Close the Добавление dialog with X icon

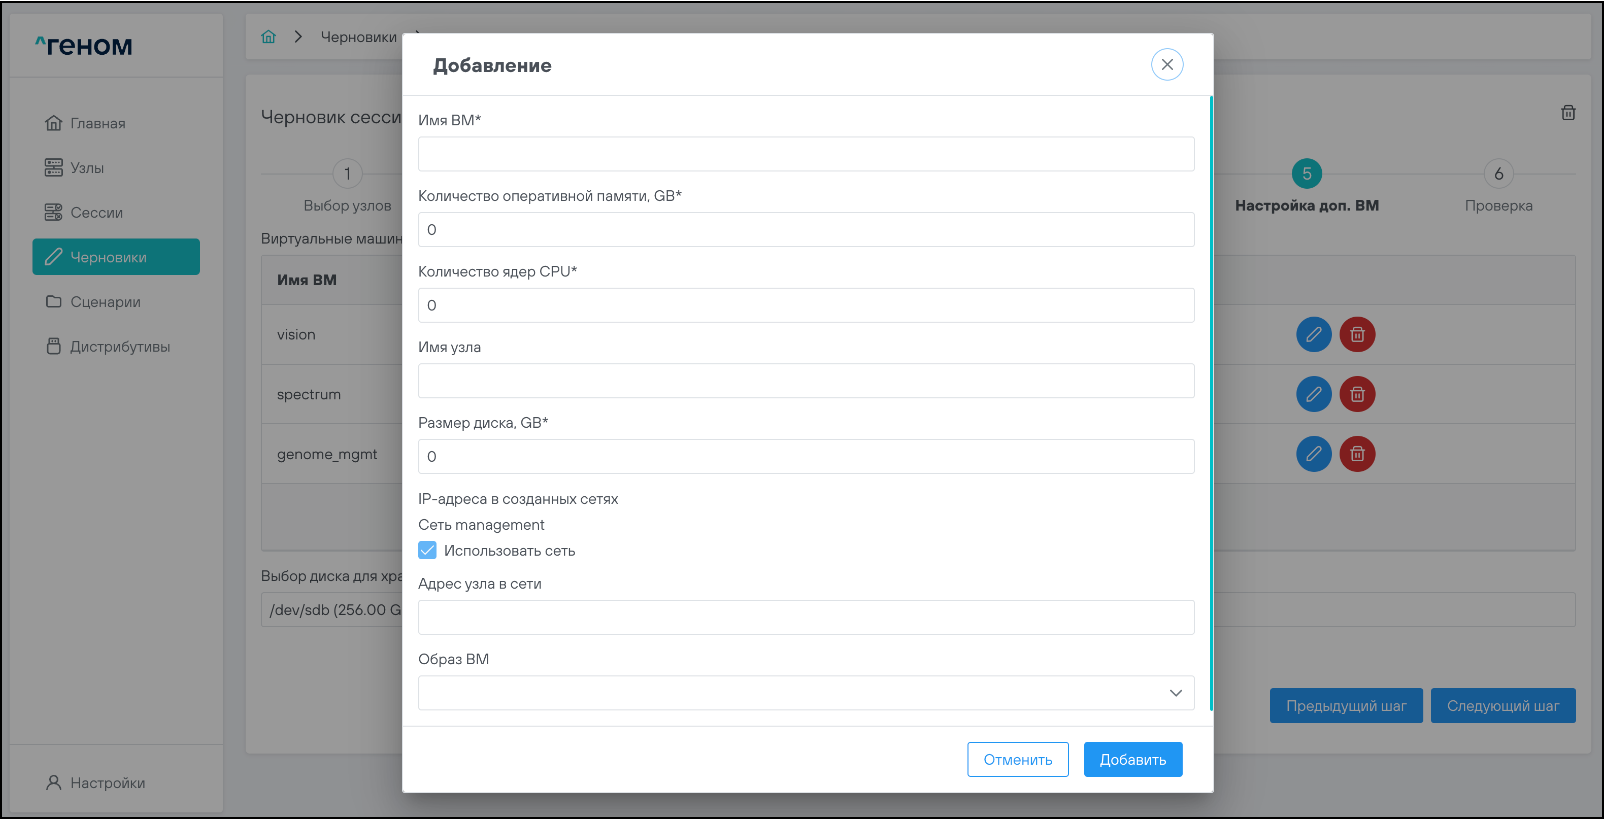pos(1167,65)
